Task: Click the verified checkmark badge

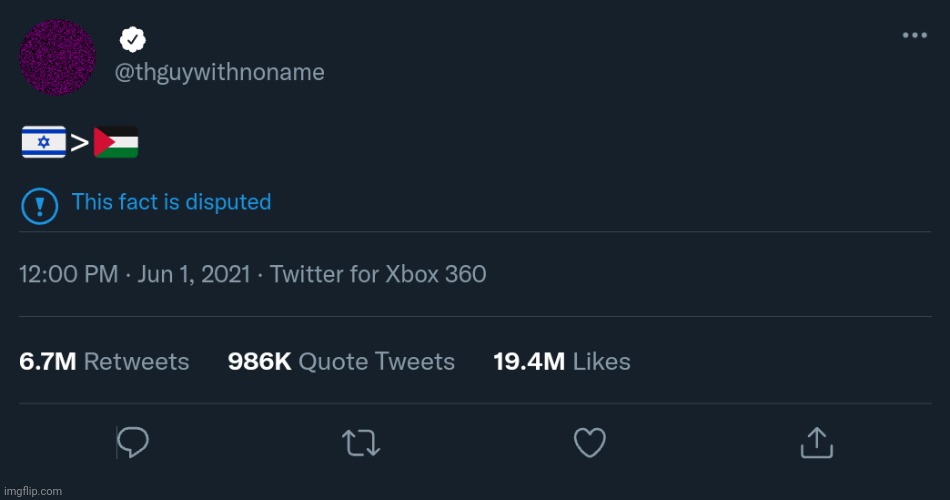Action: pyautogui.click(x=133, y=40)
